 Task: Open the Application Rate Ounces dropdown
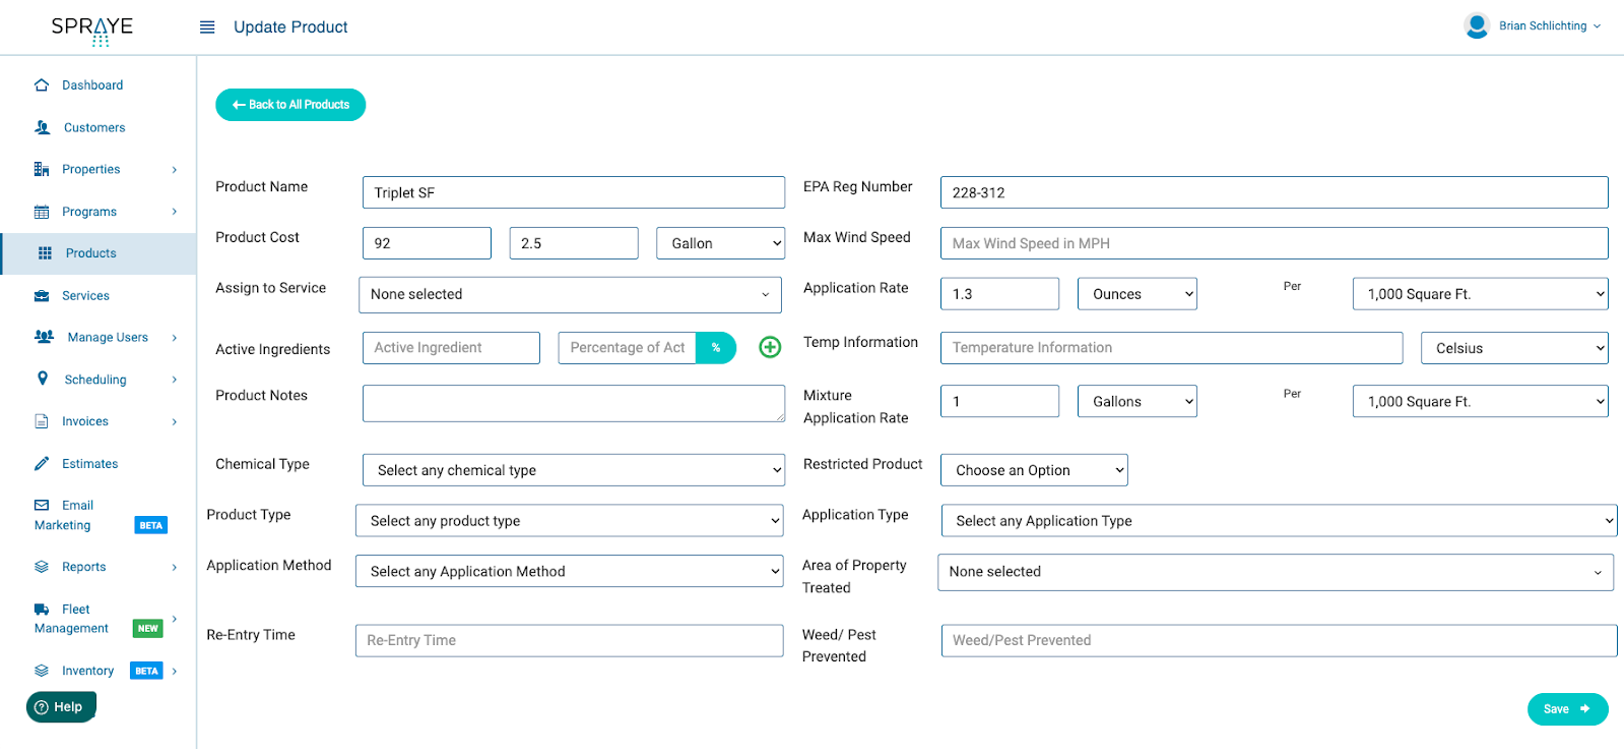[1138, 294]
